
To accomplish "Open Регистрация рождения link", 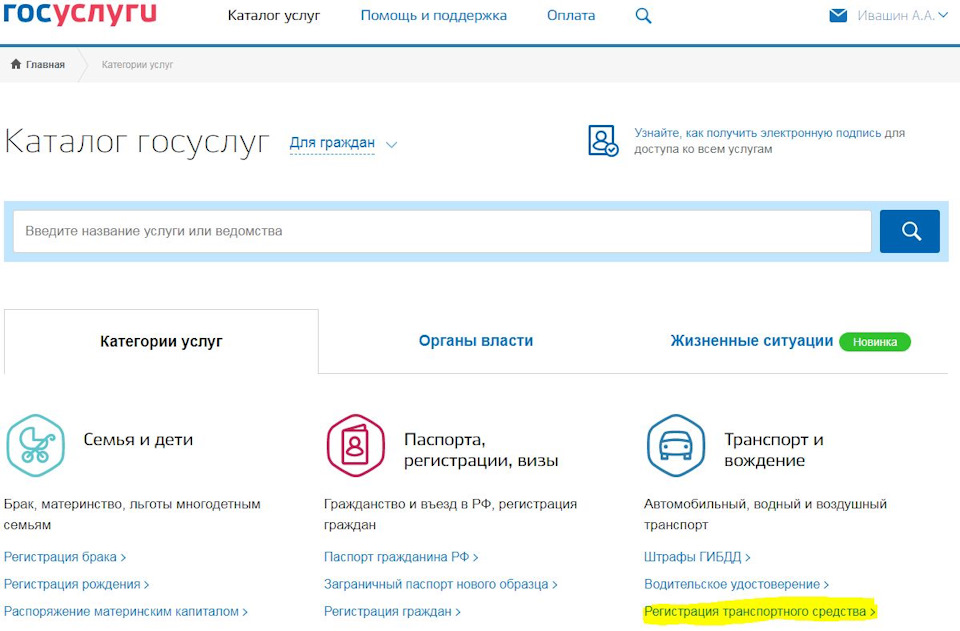I will (77, 584).
